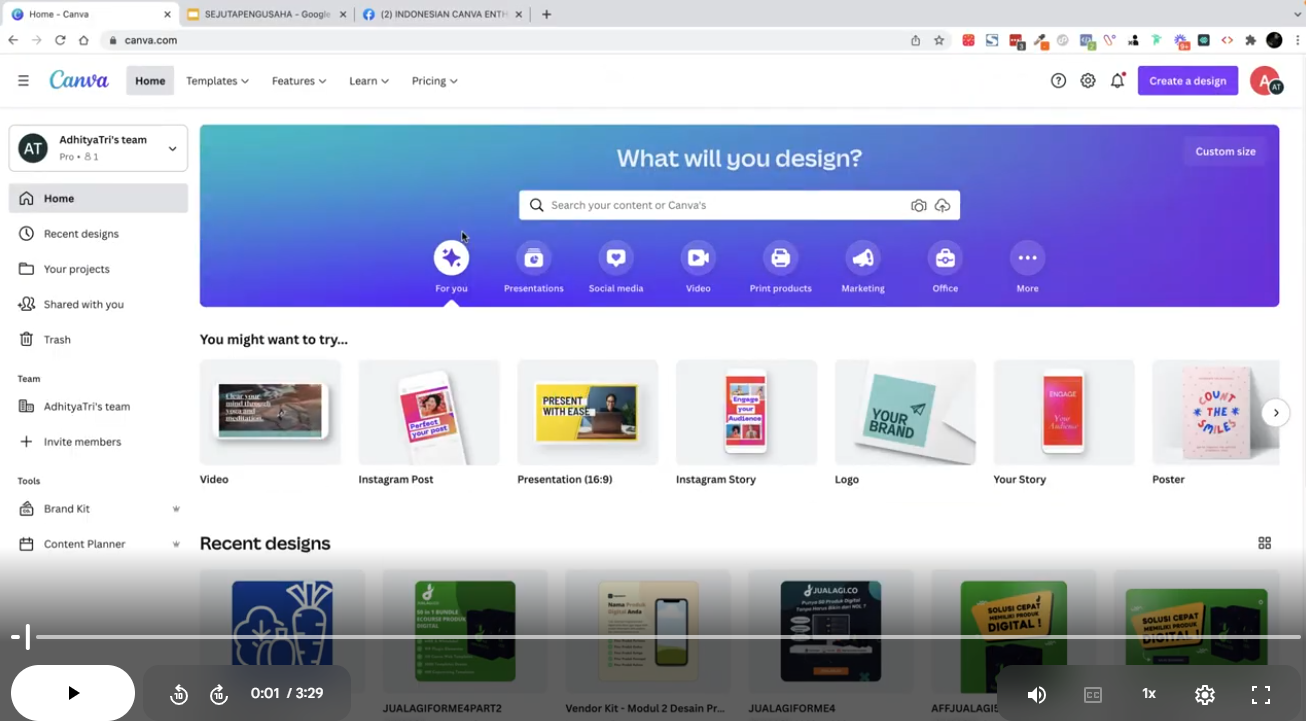Select the Office category icon

[945, 258]
